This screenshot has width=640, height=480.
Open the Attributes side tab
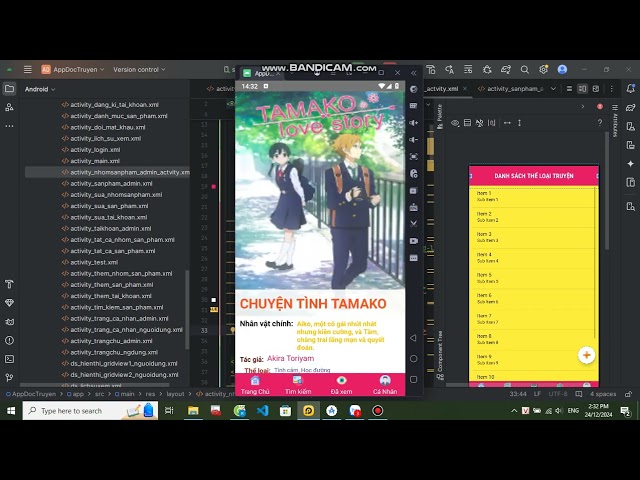click(615, 121)
